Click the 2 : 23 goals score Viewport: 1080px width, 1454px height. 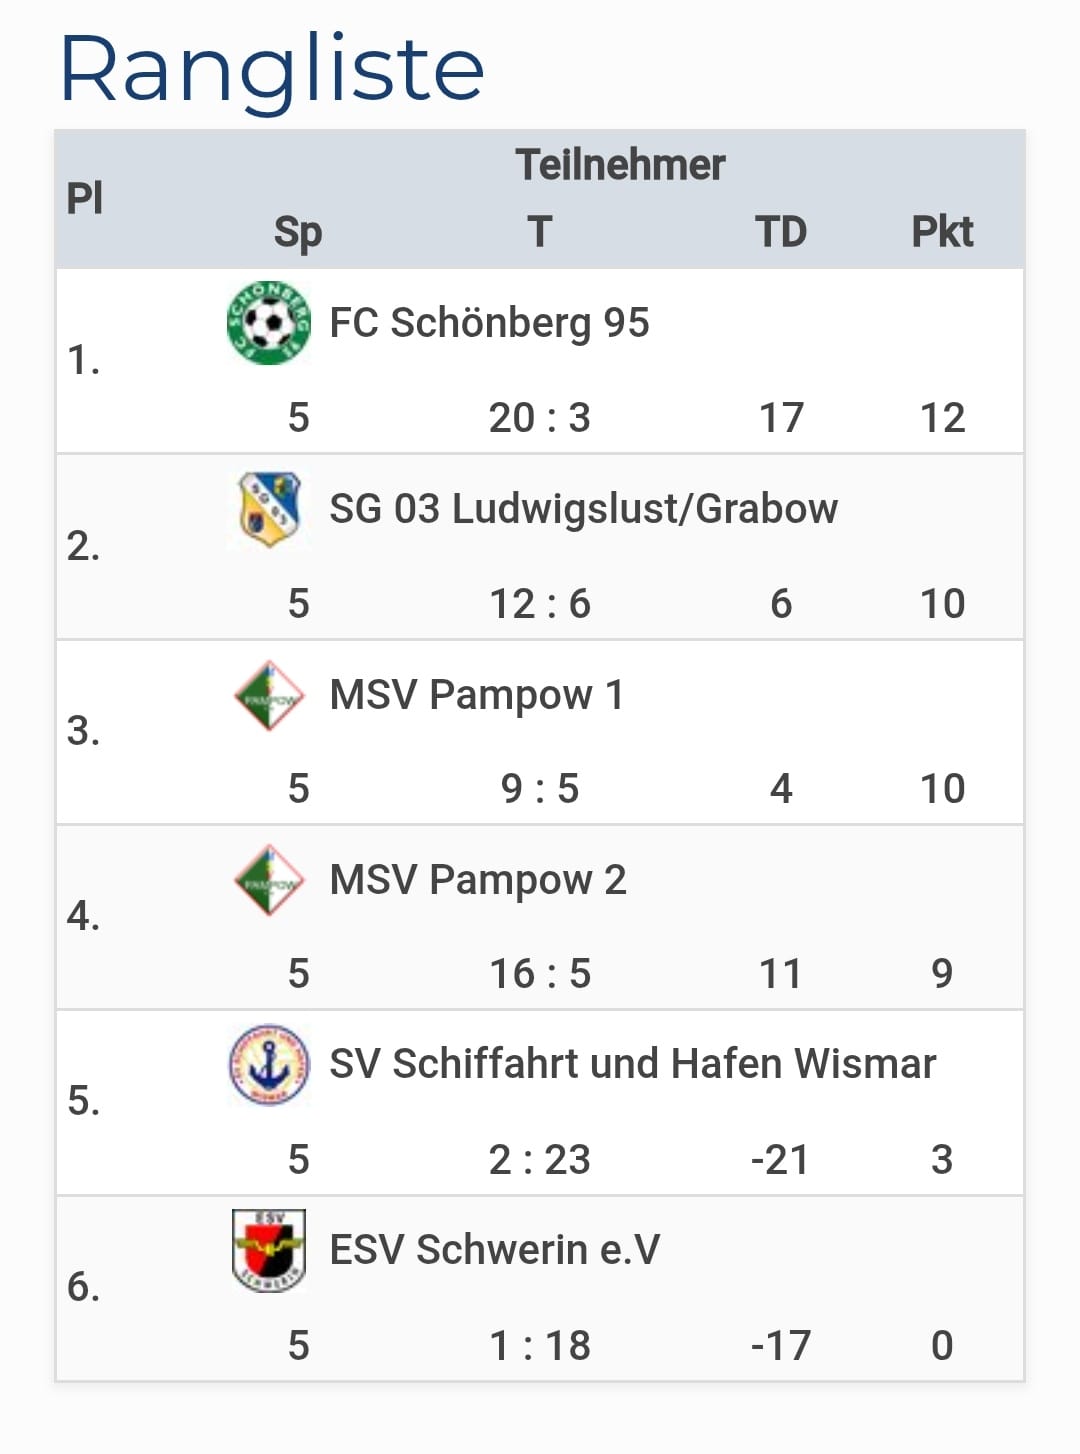[539, 1160]
